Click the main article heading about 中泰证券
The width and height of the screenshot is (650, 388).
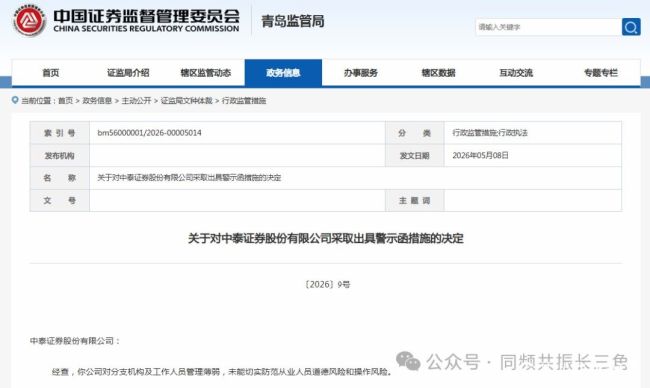click(x=325, y=238)
